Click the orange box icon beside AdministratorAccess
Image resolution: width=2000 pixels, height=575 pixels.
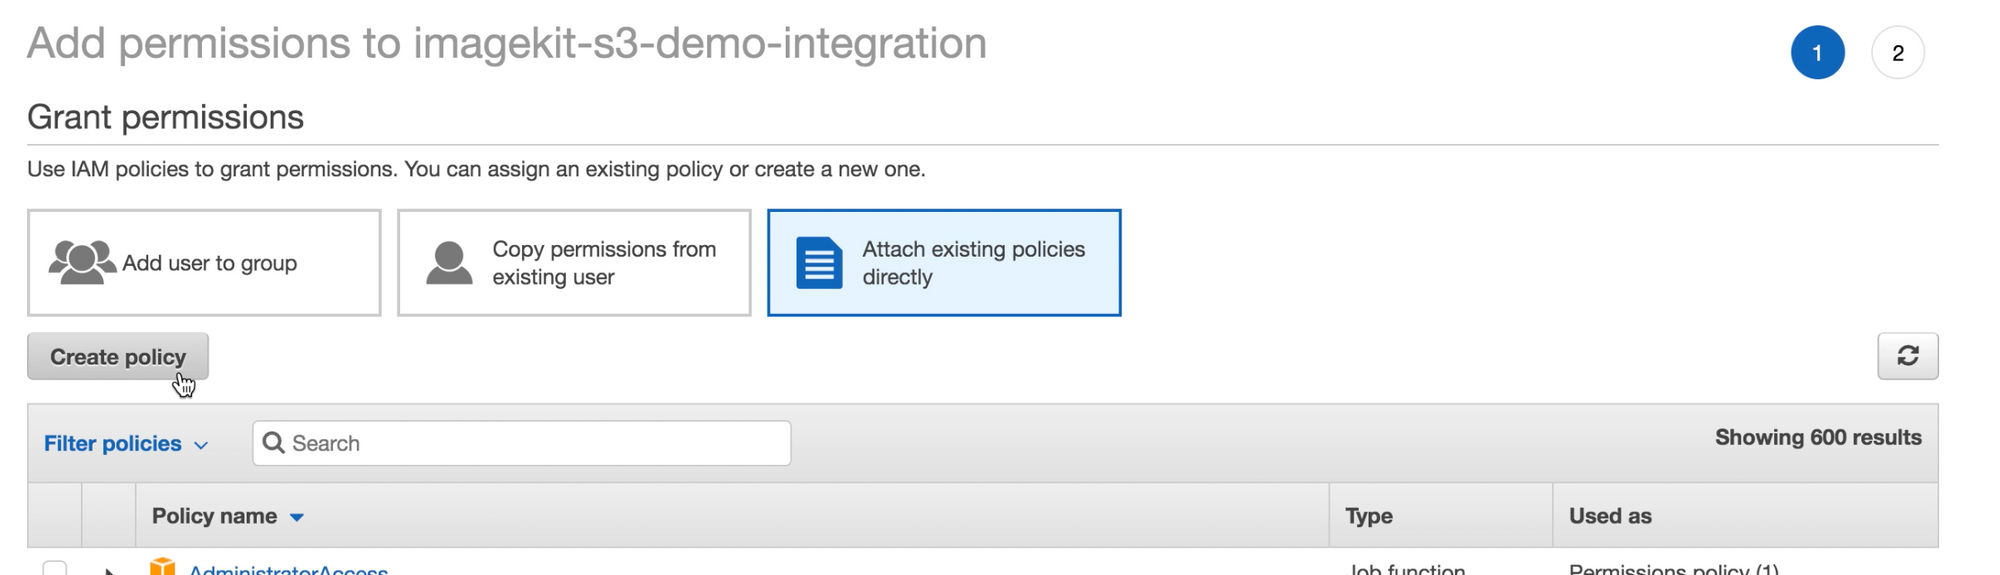pyautogui.click(x=162, y=567)
